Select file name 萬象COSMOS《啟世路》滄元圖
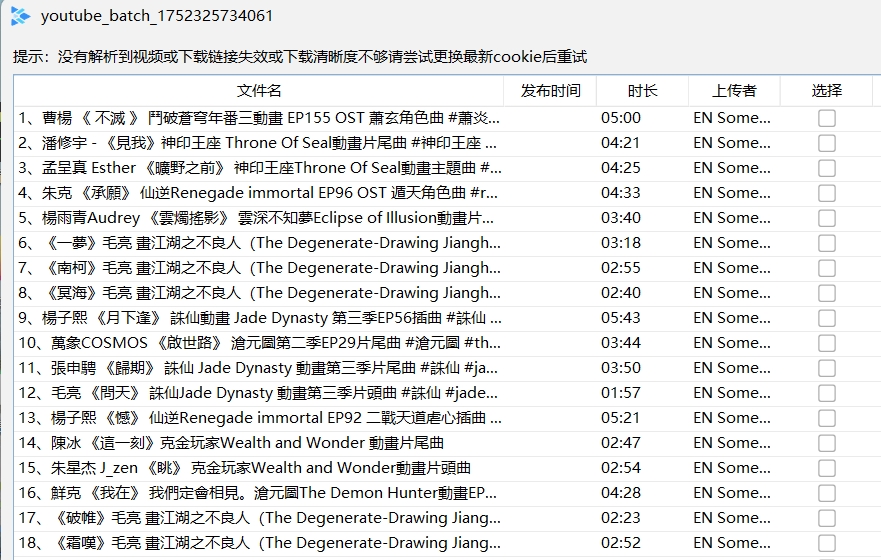 [259, 343]
